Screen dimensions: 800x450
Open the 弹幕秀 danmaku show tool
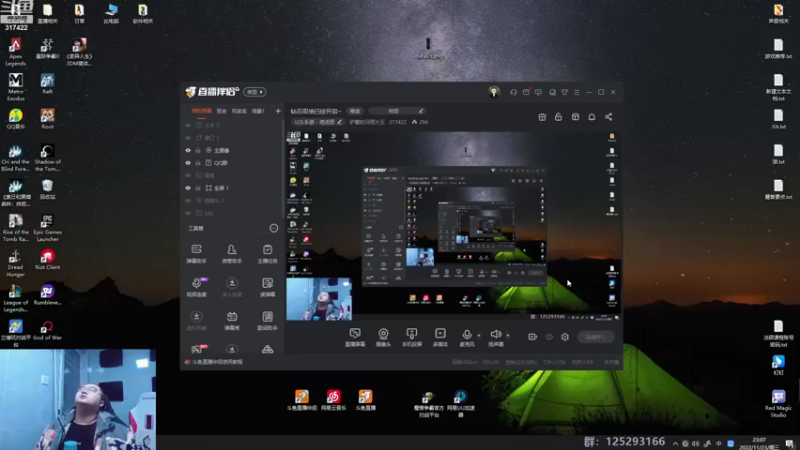232,321
